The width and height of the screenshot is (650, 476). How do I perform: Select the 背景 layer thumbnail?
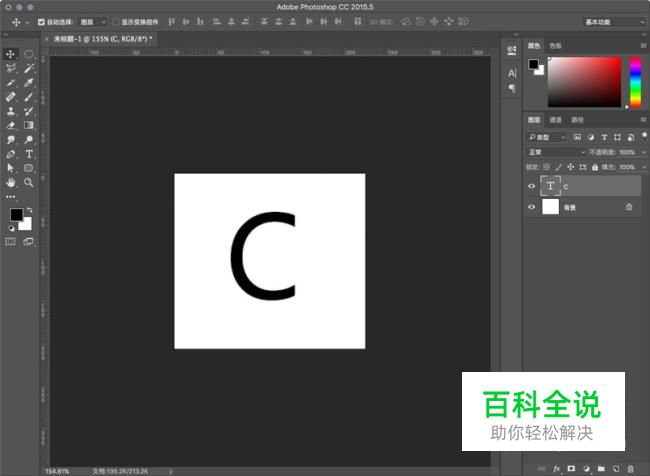tap(550, 207)
